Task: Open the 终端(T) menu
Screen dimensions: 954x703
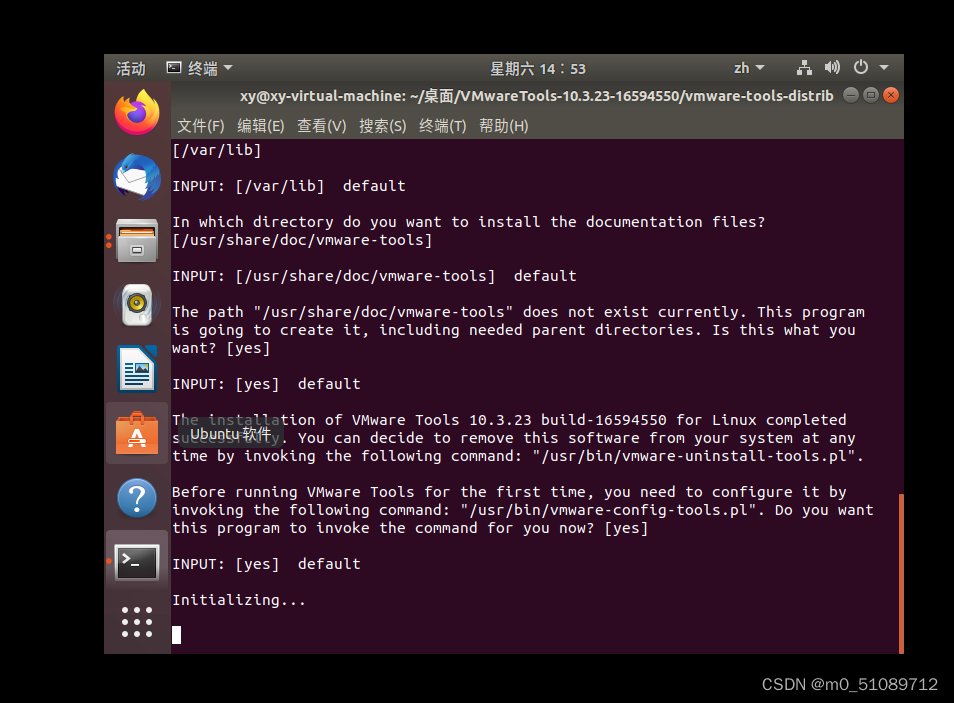Action: click(442, 126)
